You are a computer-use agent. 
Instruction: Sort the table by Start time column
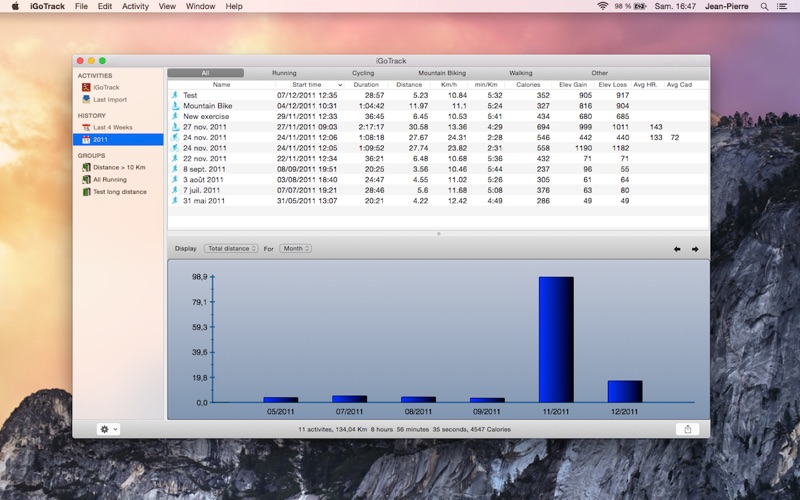[x=307, y=85]
